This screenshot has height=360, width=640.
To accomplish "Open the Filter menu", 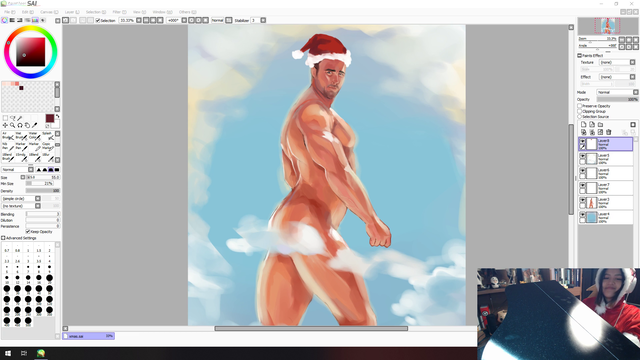I will [119, 12].
